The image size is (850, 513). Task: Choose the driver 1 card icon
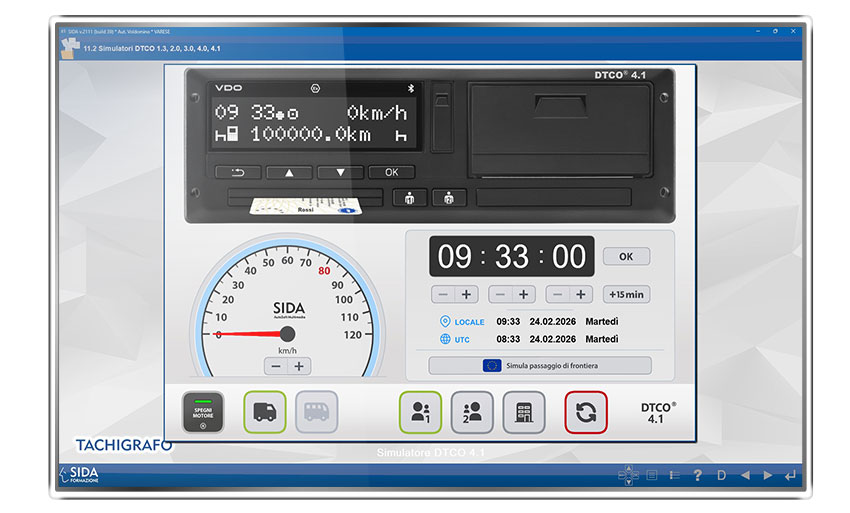(420, 412)
